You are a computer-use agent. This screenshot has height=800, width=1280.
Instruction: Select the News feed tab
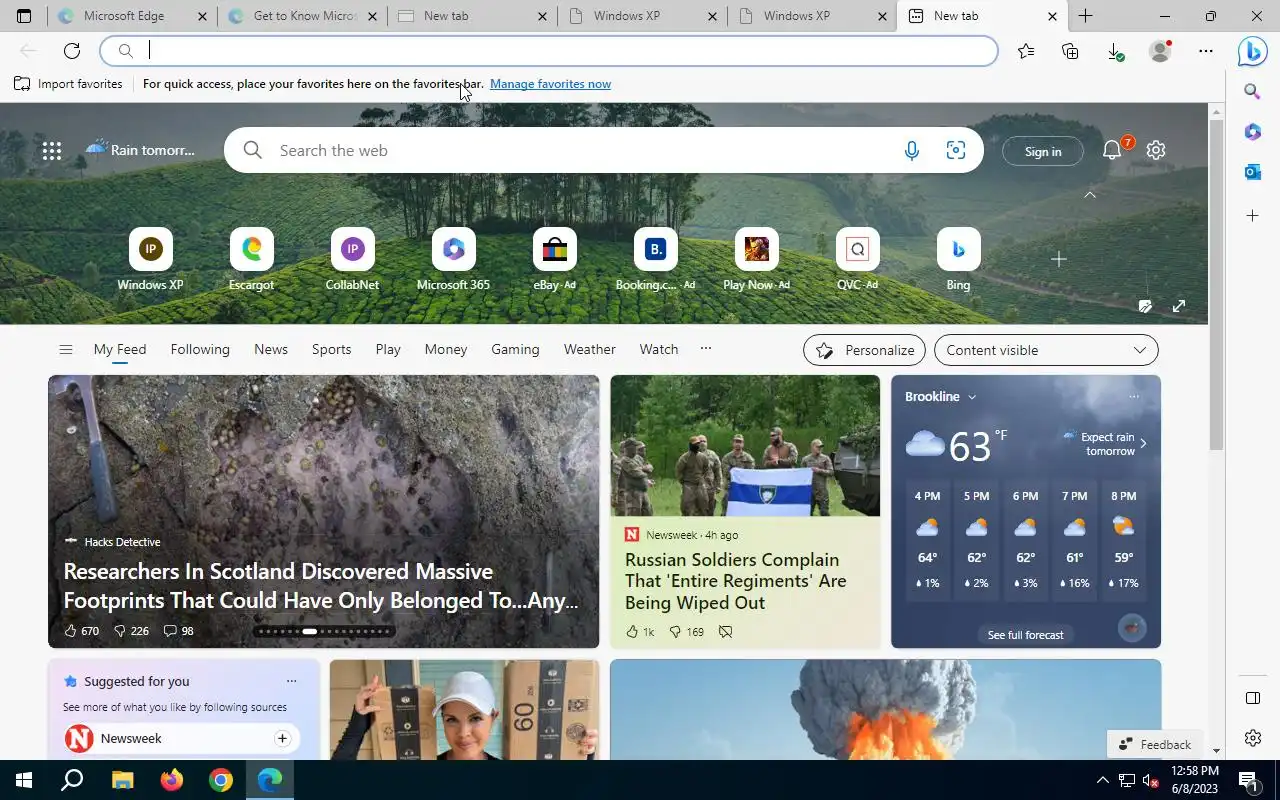tap(271, 349)
